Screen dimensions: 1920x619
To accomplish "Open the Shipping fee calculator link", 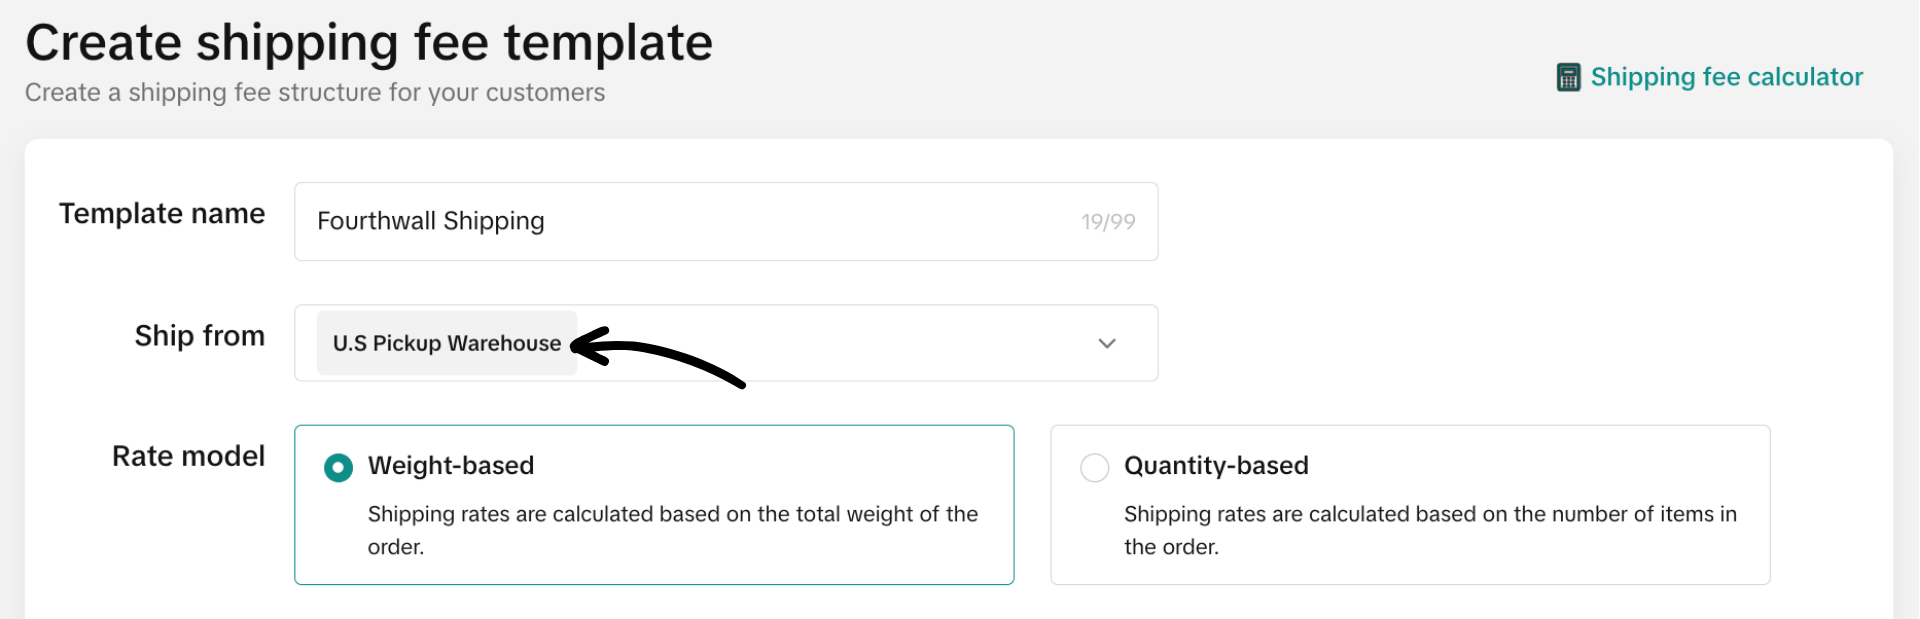I will 1727,77.
